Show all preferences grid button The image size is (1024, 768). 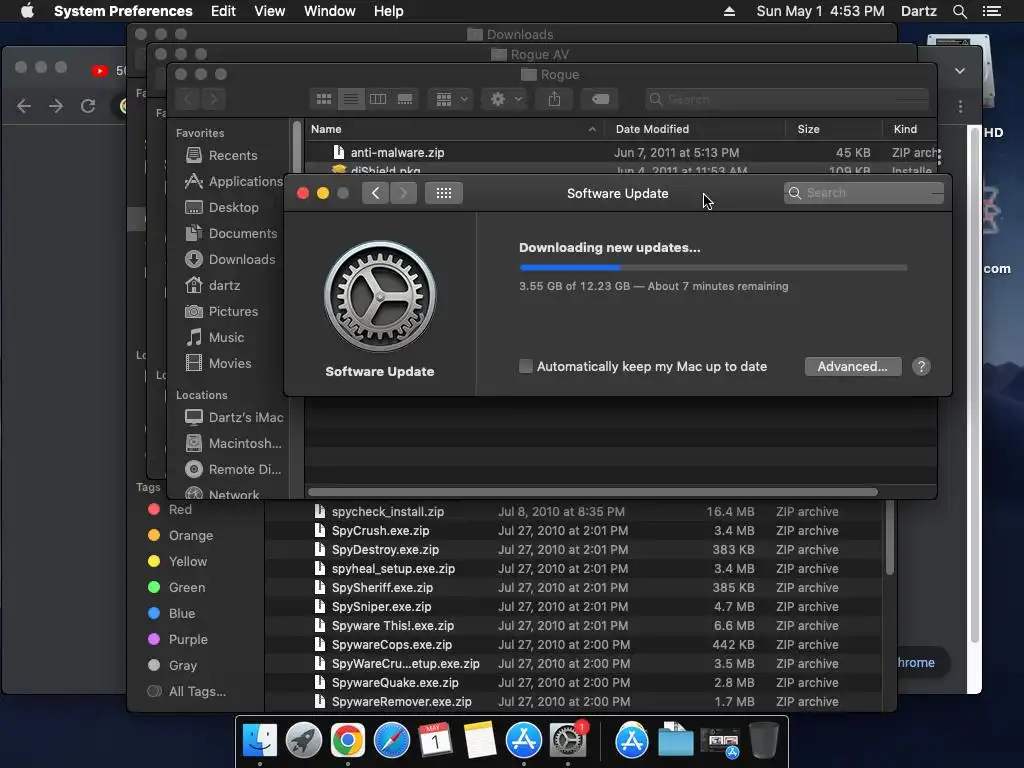pos(443,193)
